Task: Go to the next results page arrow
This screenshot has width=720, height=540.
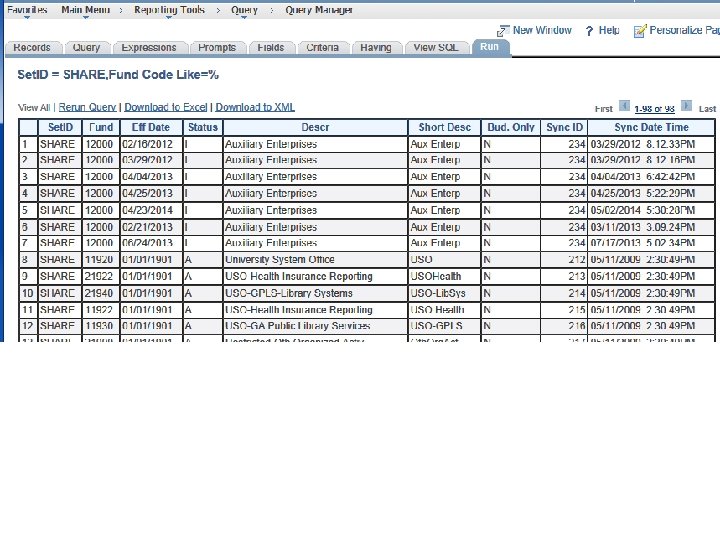Action: (686, 106)
